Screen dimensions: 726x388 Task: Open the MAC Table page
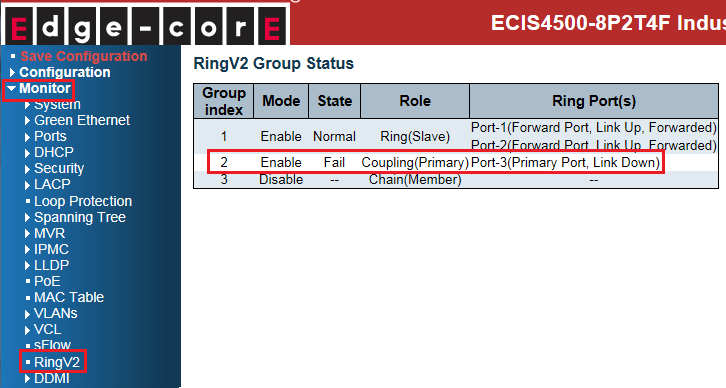coord(69,297)
